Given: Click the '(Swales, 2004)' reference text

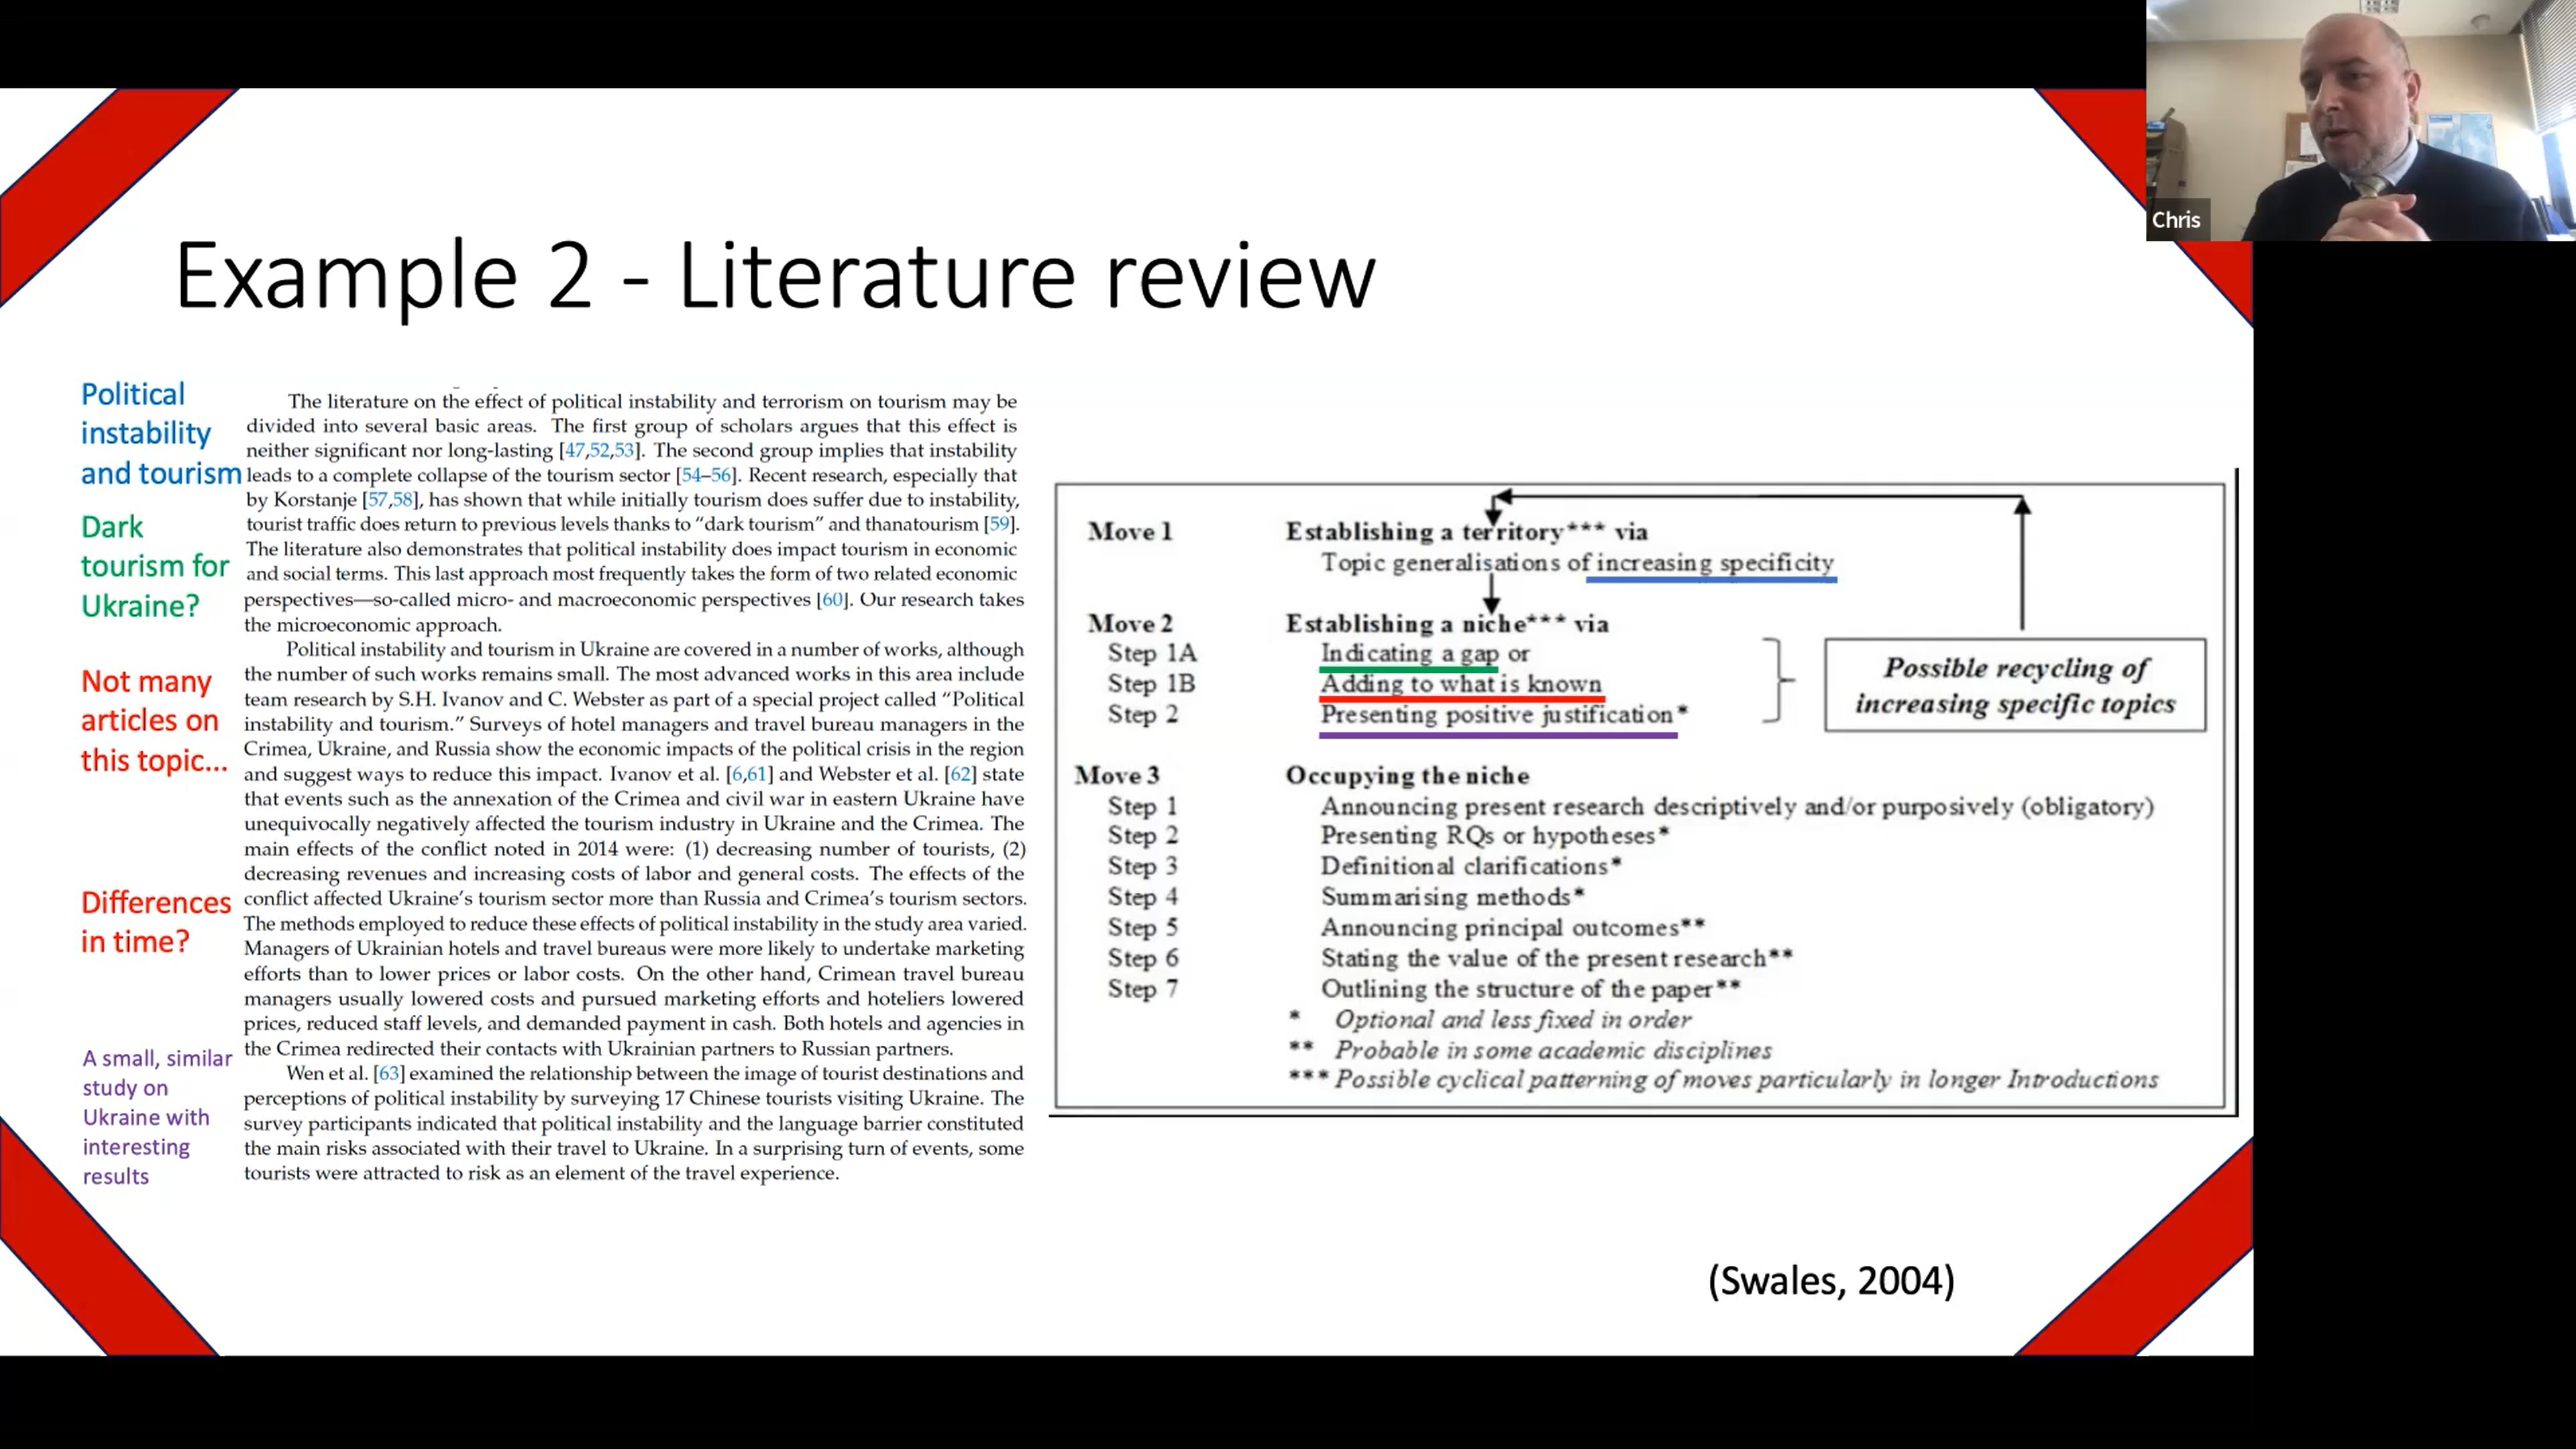Looking at the screenshot, I should (x=1831, y=1281).
